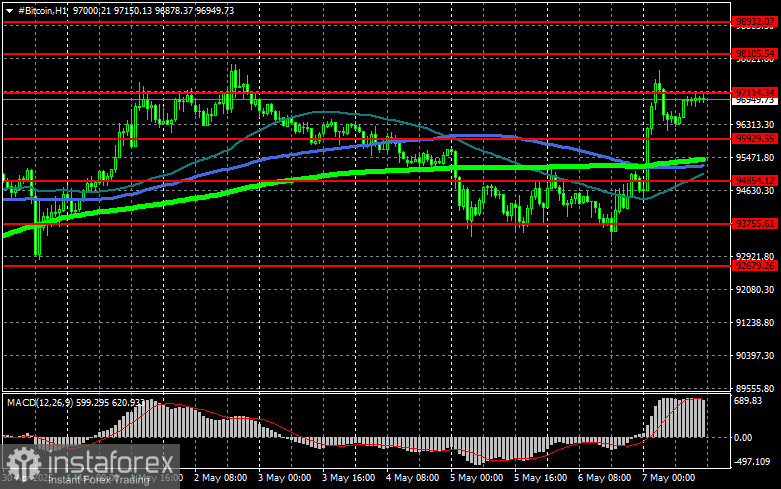Screen dimensions: 781x489
Task: Select the red horizontal line at 98105.54
Action: pyautogui.click(x=367, y=54)
